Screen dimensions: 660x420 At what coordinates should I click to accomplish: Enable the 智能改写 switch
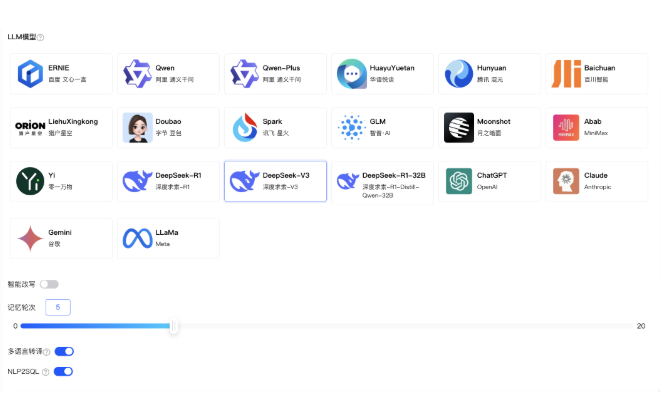[x=49, y=284]
